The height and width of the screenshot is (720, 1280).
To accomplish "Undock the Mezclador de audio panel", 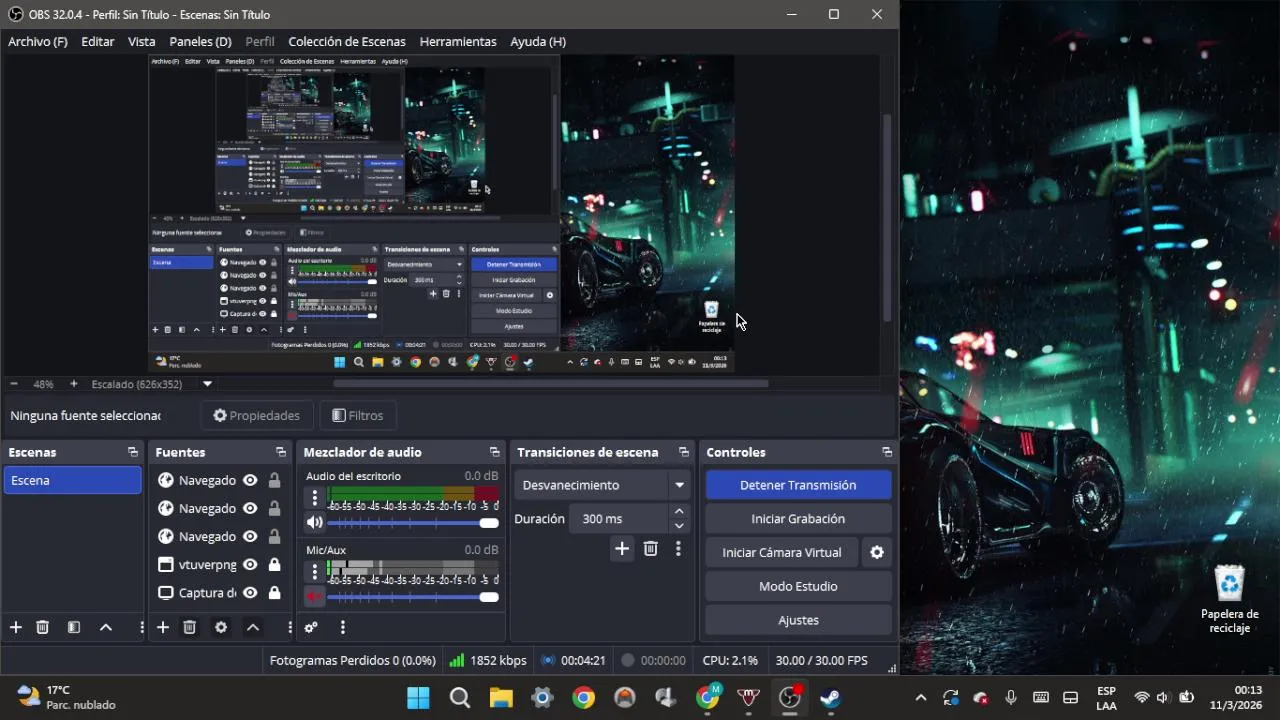I will [494, 452].
